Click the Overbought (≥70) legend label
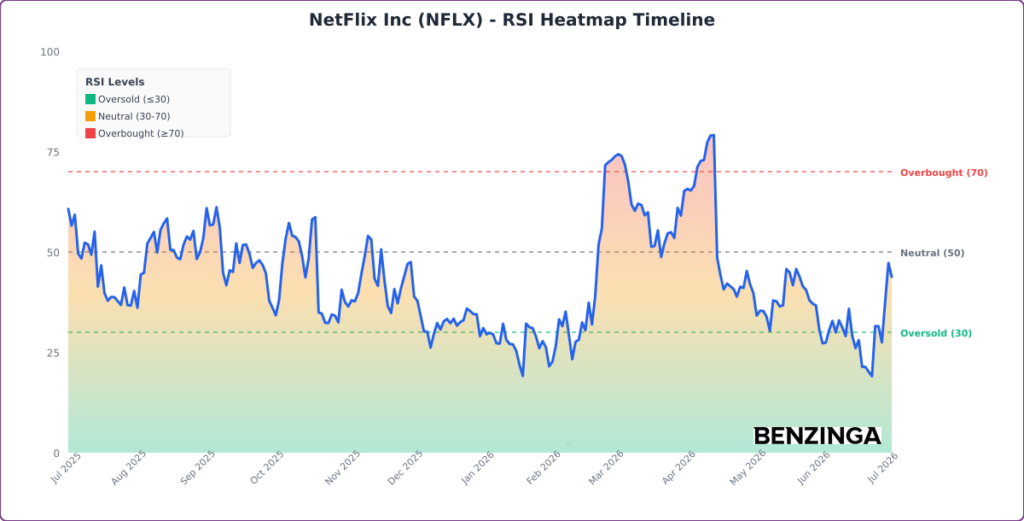The image size is (1024, 521). click(x=141, y=133)
